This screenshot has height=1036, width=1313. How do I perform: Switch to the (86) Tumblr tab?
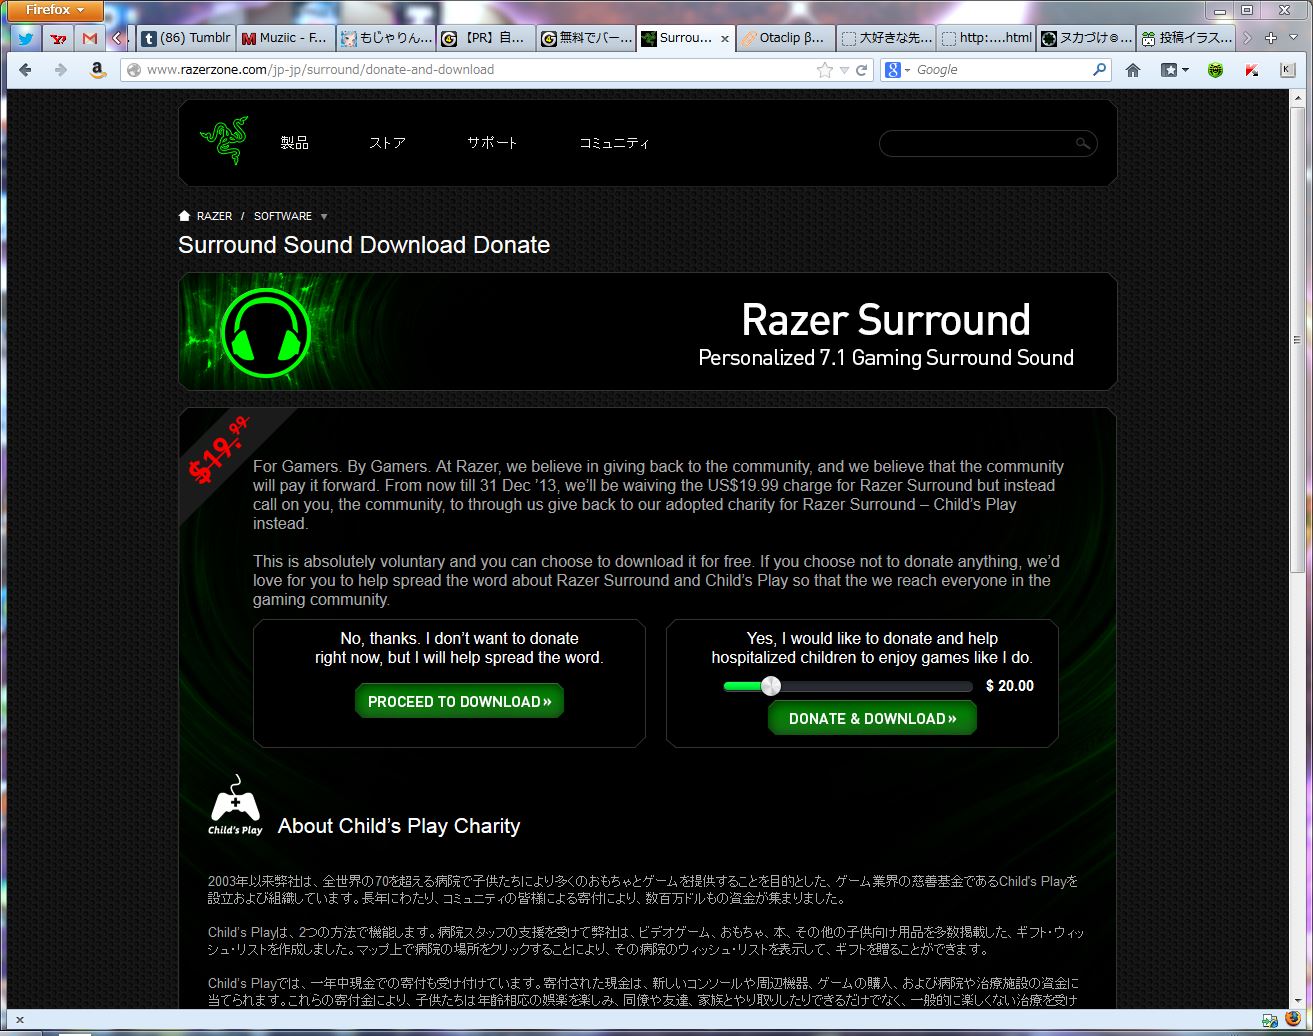[x=186, y=39]
